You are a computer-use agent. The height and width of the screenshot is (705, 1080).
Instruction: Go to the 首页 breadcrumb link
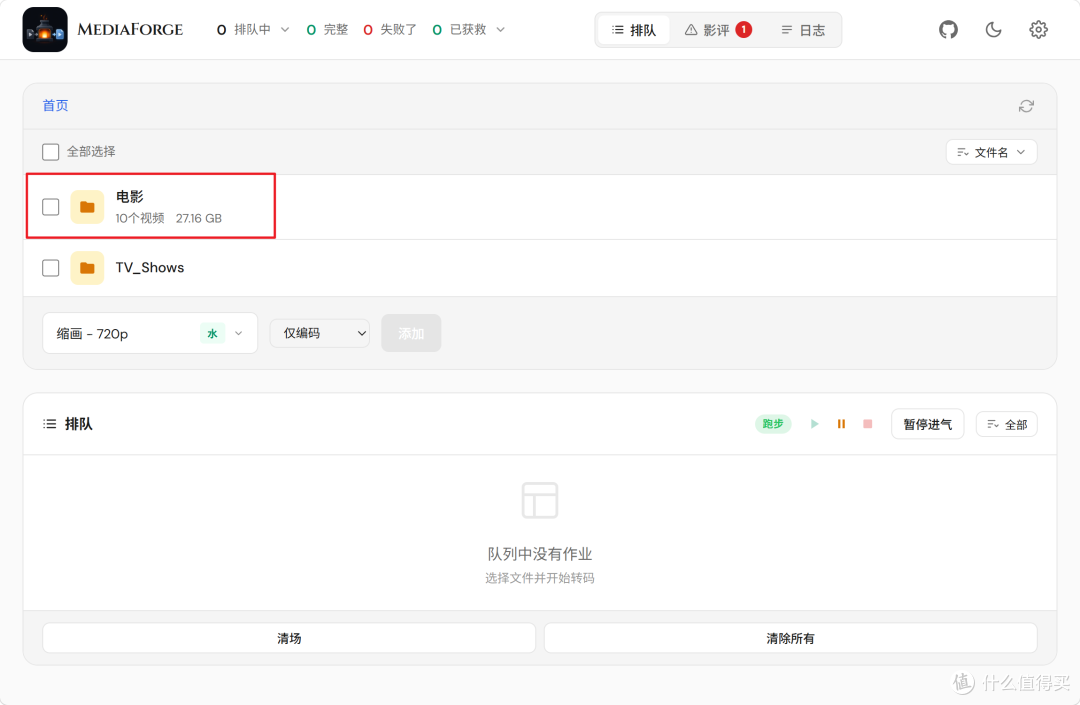click(x=55, y=105)
